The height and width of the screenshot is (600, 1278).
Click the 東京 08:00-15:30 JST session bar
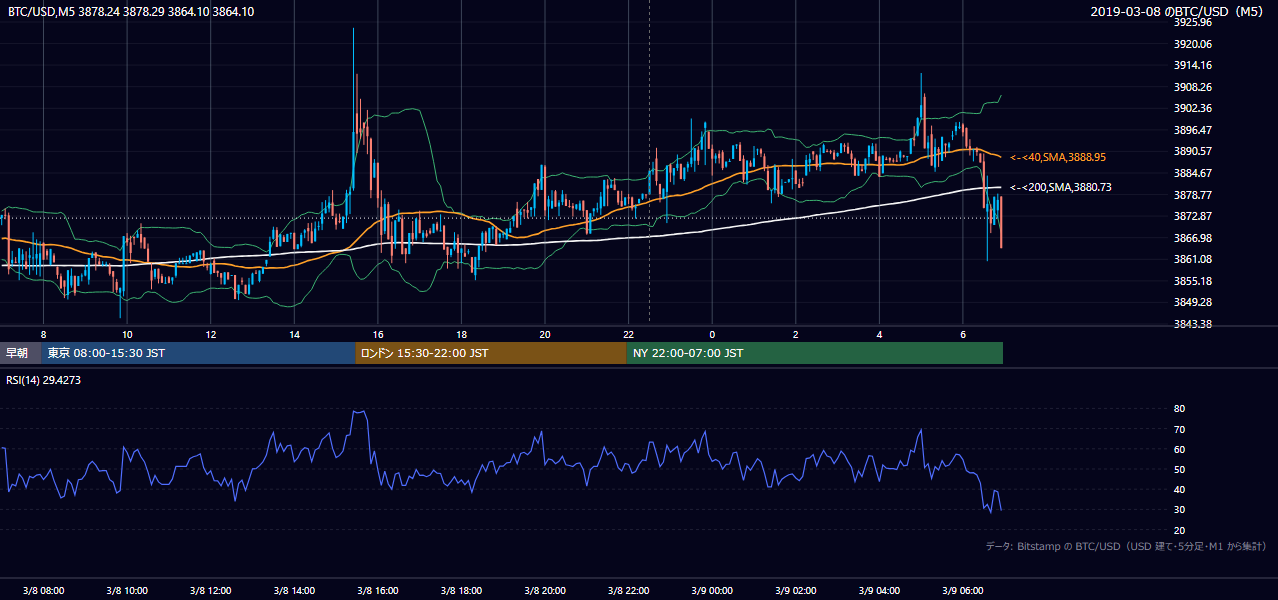198,353
